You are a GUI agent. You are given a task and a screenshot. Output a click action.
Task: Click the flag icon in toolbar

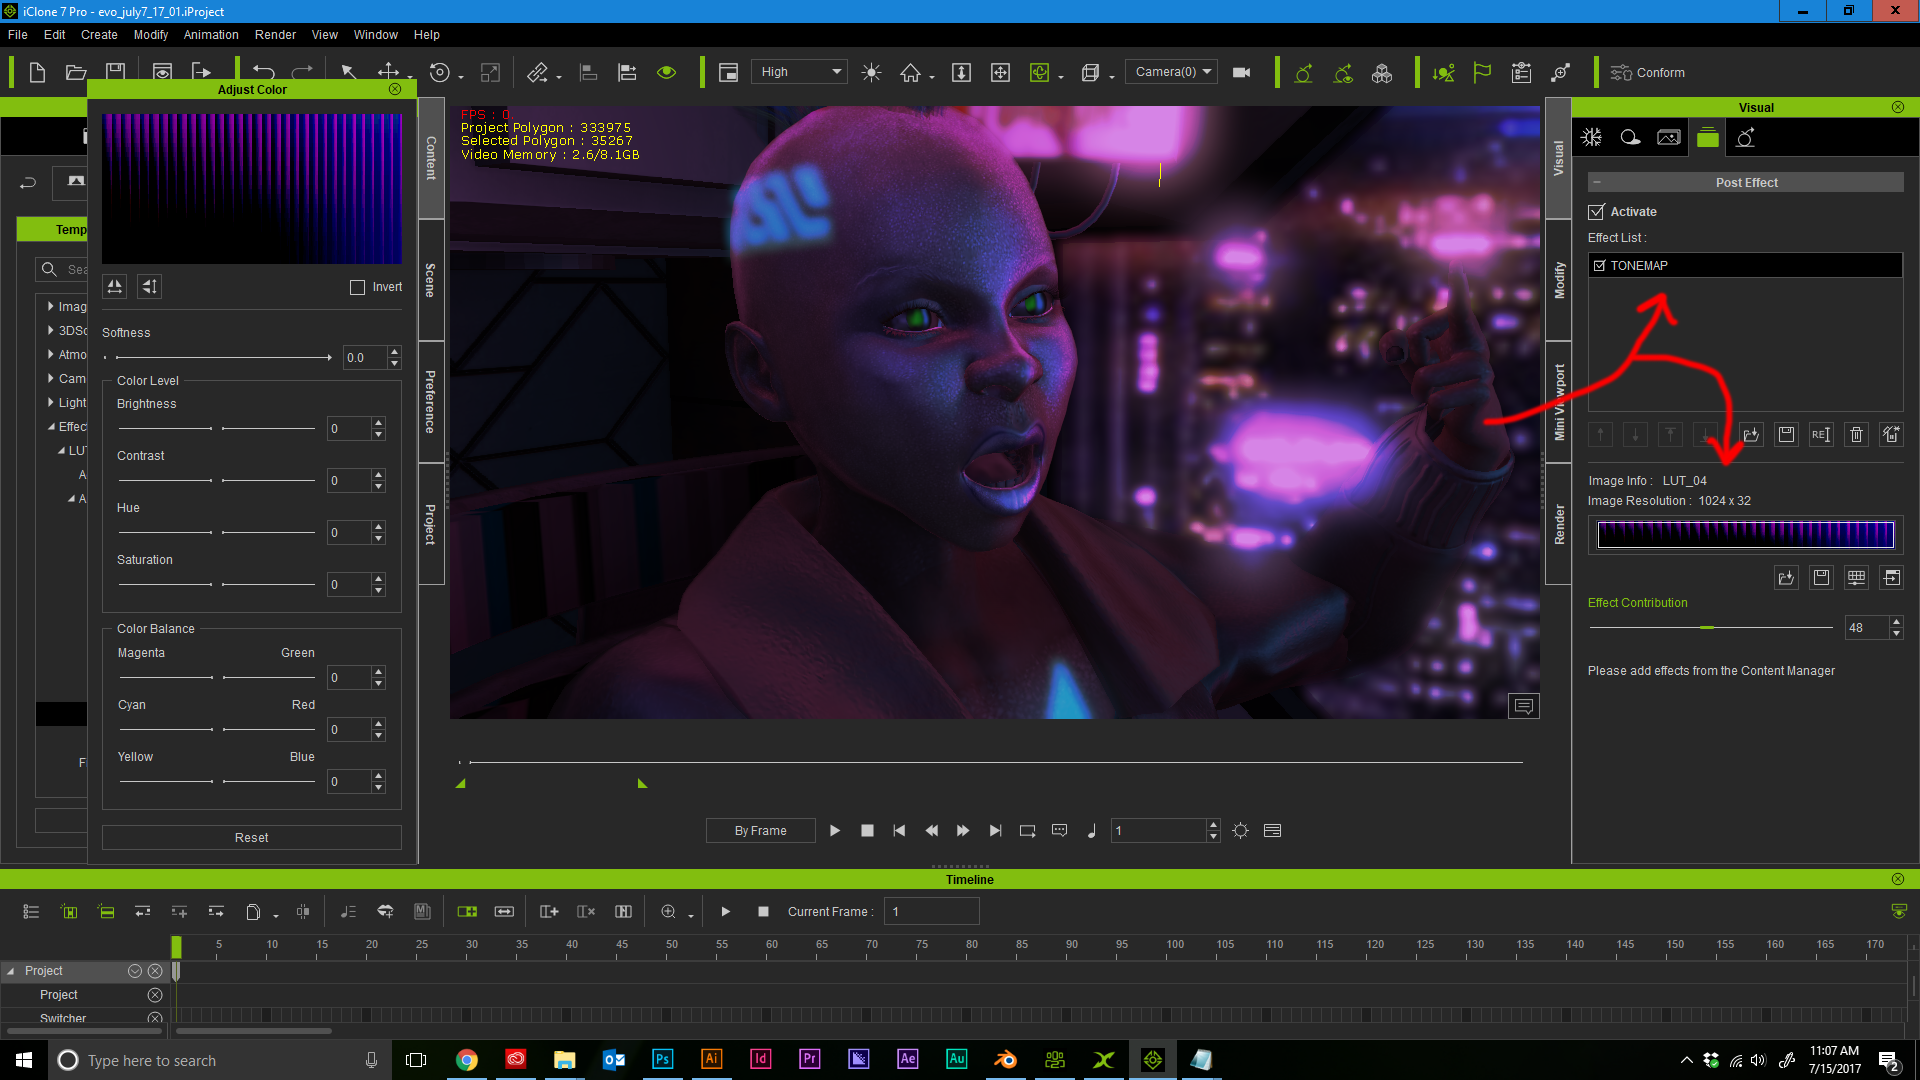coord(1482,72)
